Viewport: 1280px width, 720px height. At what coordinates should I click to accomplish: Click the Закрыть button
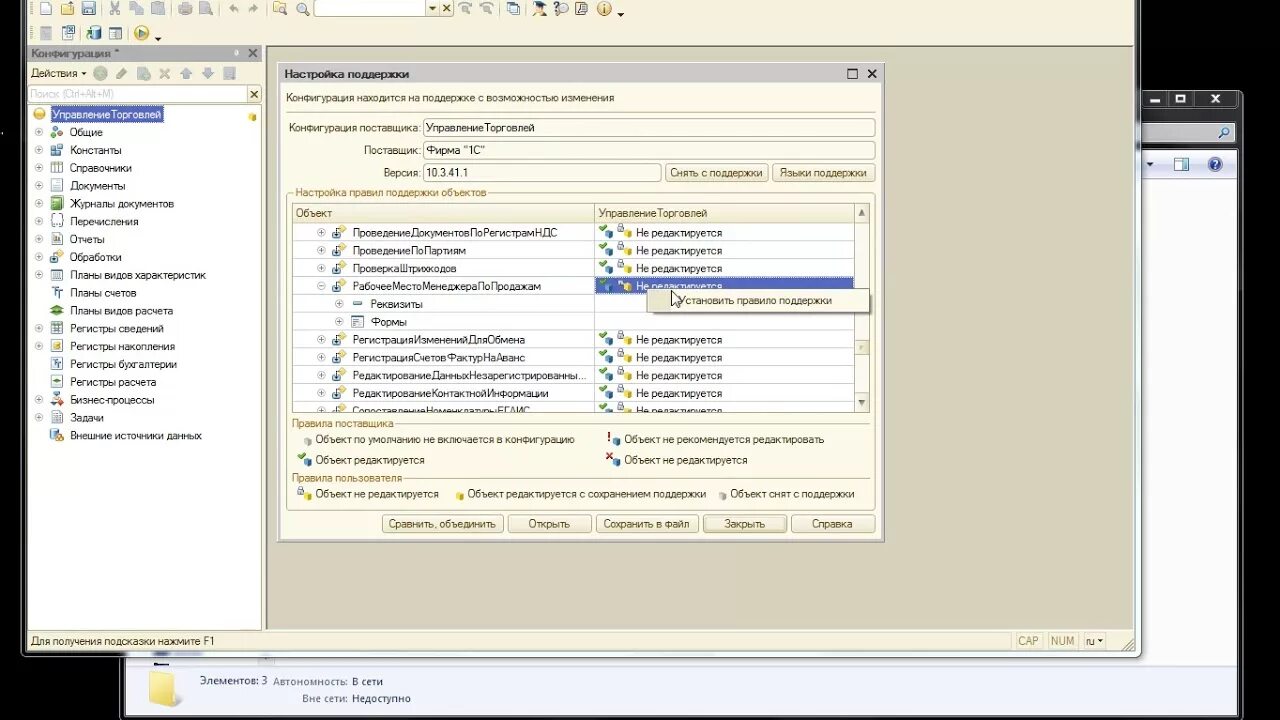click(x=744, y=523)
